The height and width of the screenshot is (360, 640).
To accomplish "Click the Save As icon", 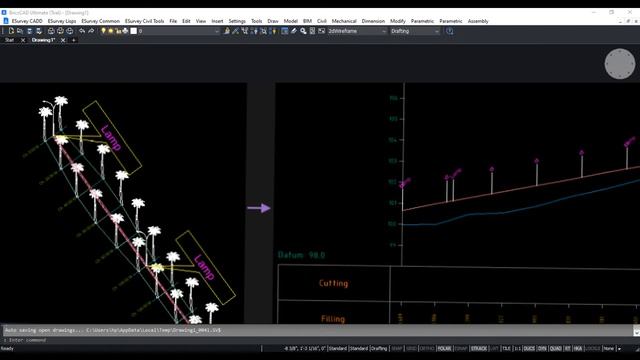I will click(x=39, y=31).
